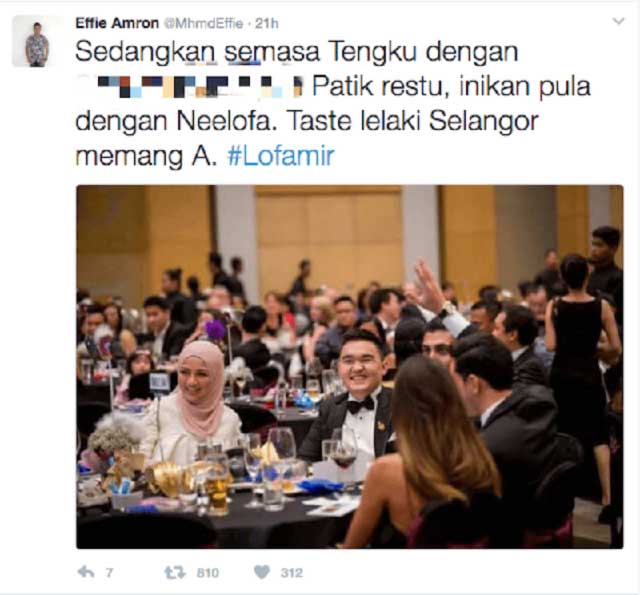This screenshot has width=640, height=595.
Task: Click the reply arrow icon
Action: click(x=86, y=572)
